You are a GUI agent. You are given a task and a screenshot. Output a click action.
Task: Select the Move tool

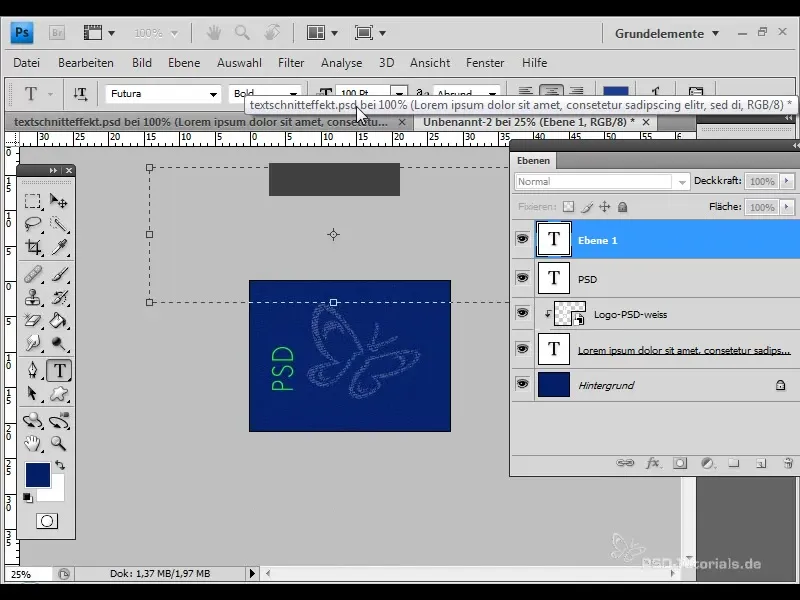(x=59, y=201)
